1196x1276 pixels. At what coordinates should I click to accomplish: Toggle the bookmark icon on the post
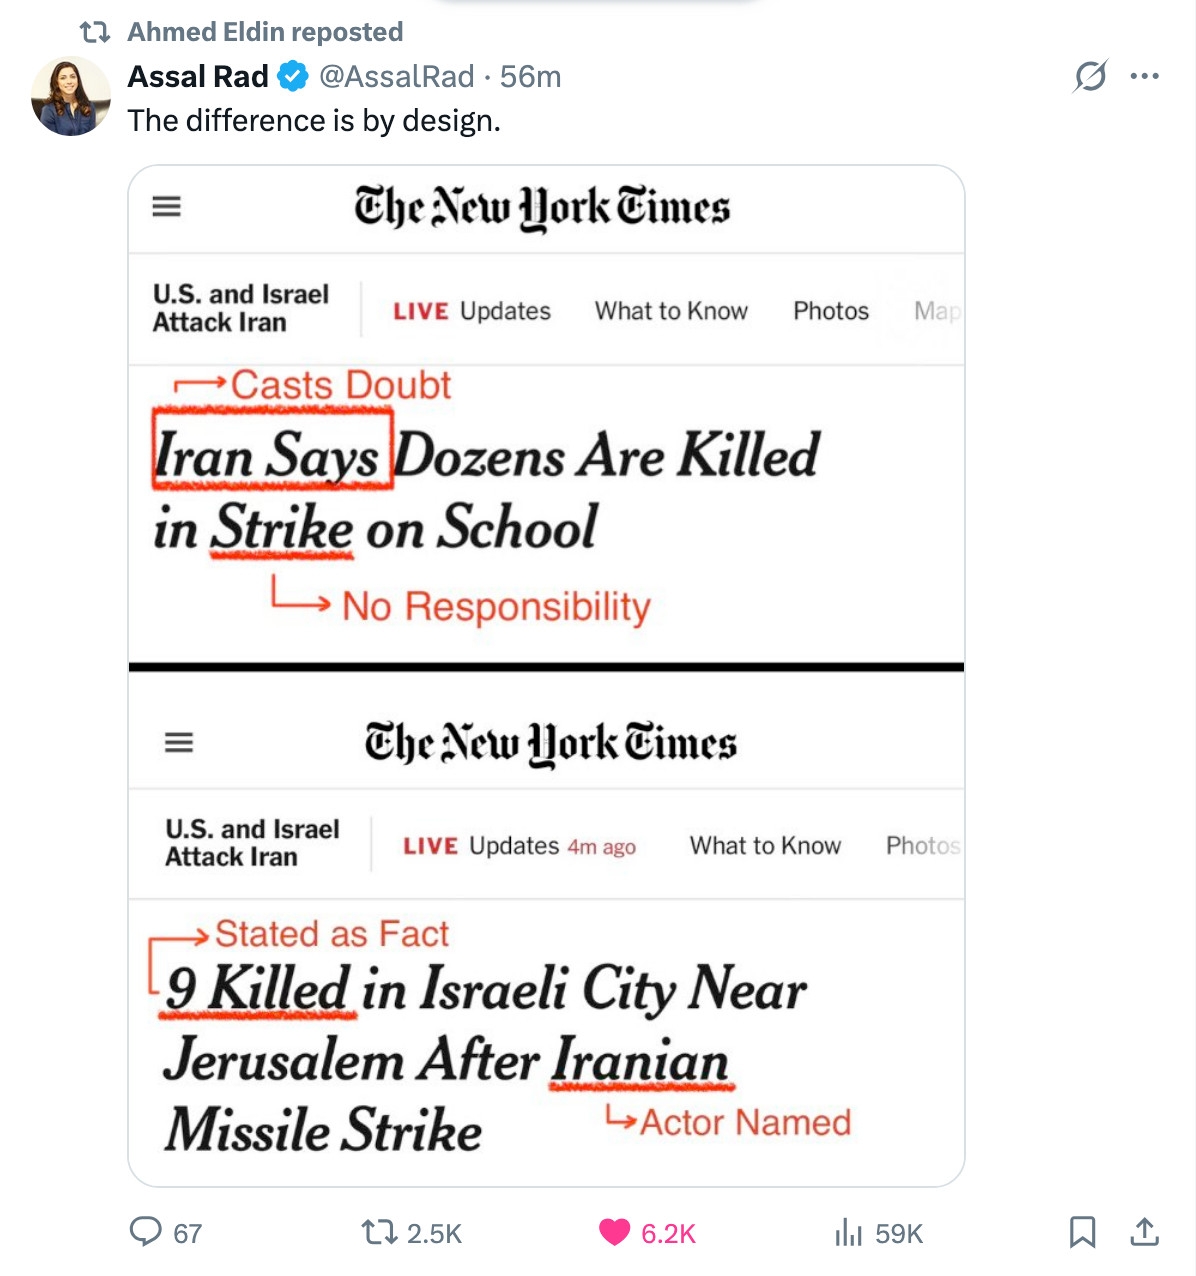(x=1082, y=1232)
